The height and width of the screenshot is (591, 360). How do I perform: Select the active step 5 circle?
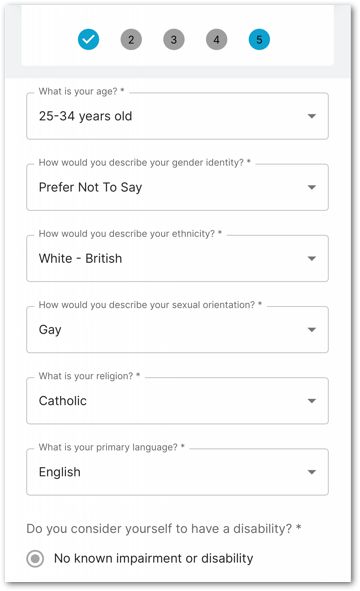click(259, 39)
